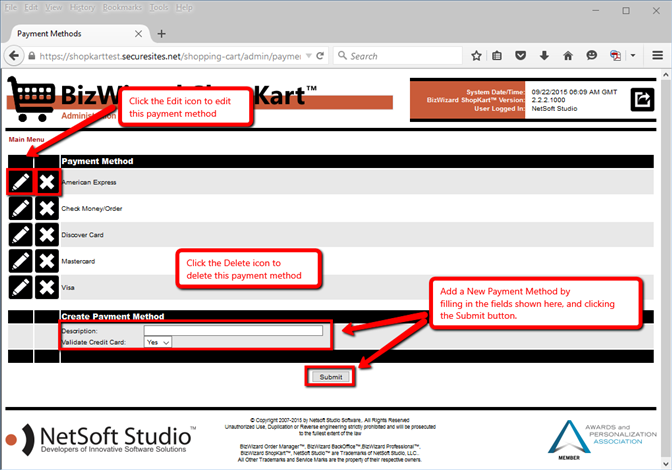Viewport: 672px width, 470px height.
Task: Click the Awards and Personalization Association logo
Action: tap(602, 440)
